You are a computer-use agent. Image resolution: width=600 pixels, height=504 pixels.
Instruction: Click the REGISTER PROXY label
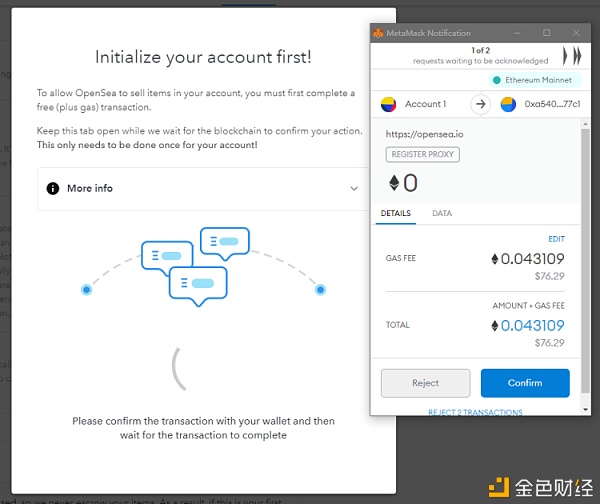coord(422,154)
